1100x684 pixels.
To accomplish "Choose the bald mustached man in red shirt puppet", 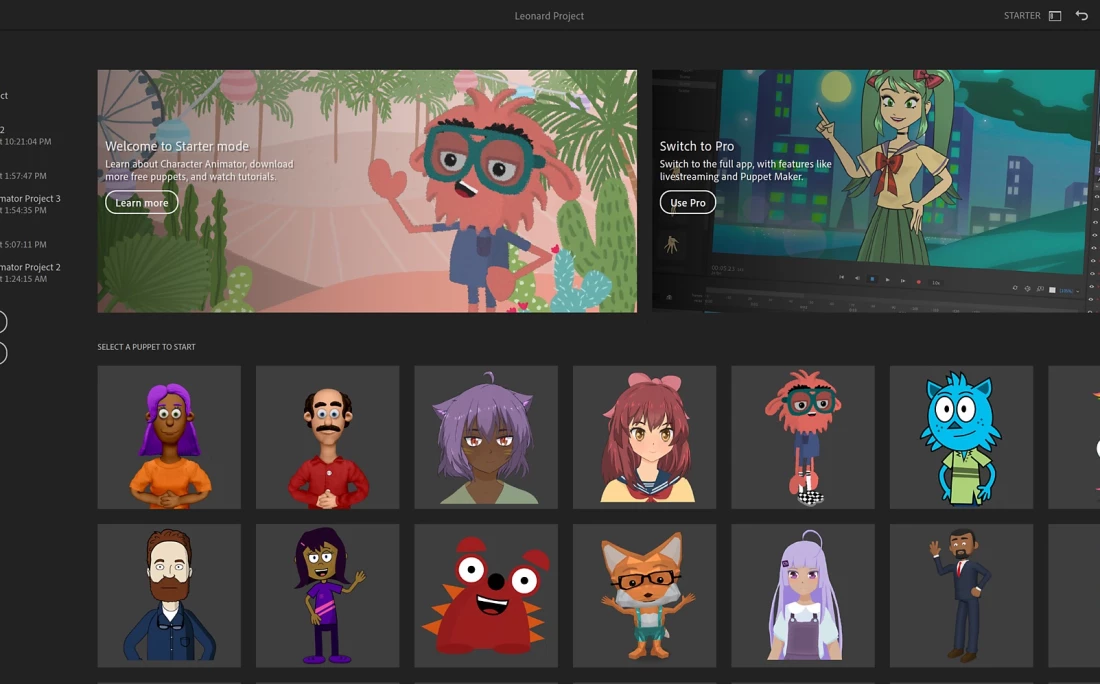I will [x=327, y=437].
